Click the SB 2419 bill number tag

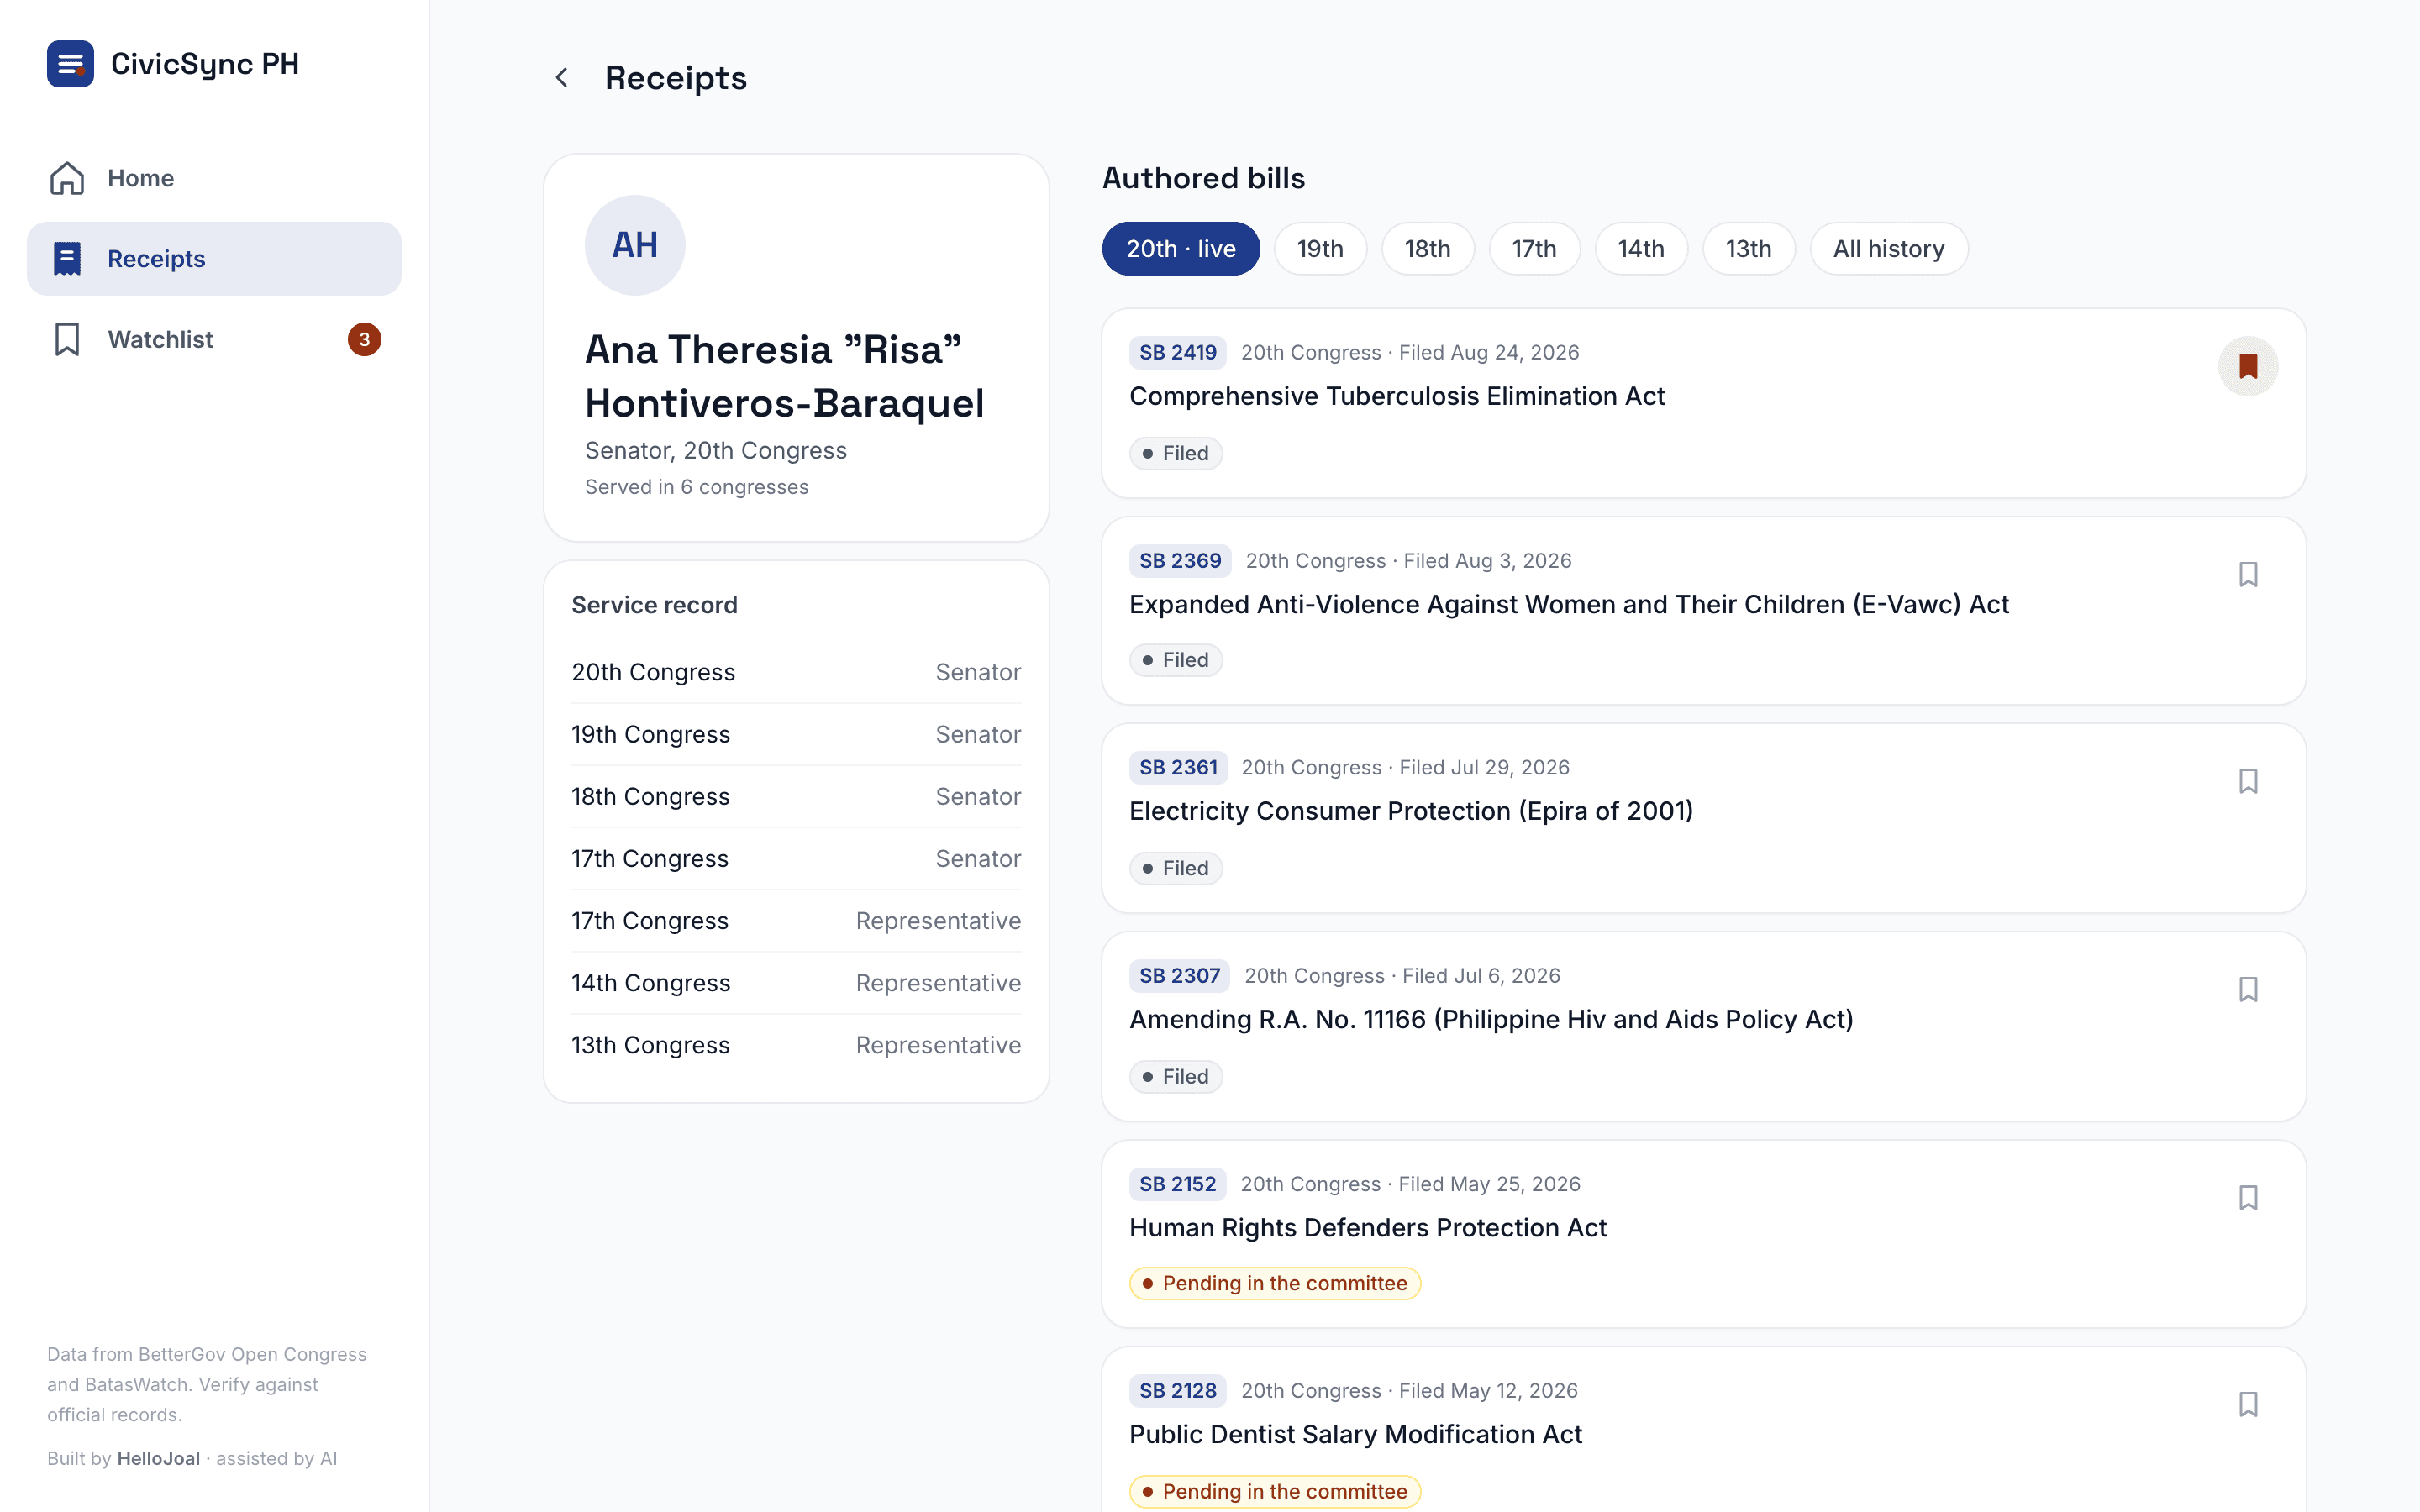tap(1178, 352)
